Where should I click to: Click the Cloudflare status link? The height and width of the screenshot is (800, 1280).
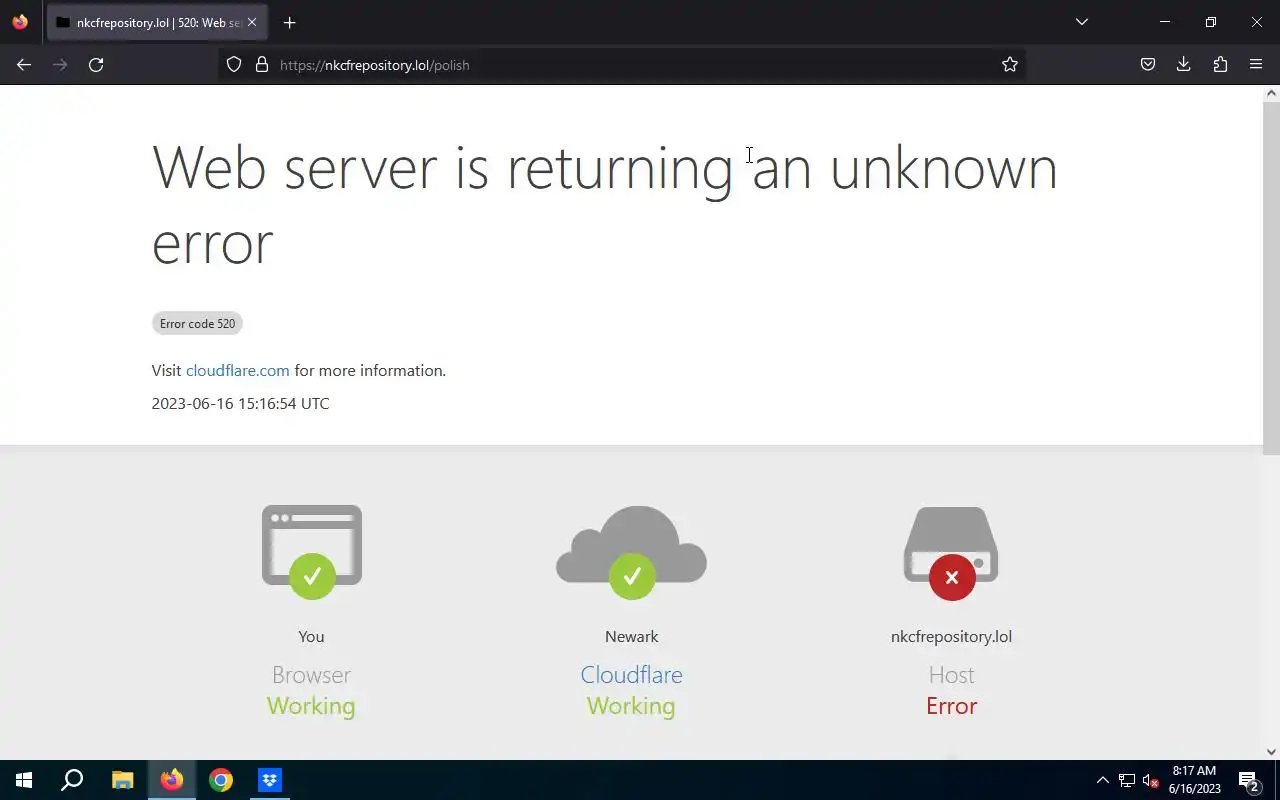pos(632,675)
